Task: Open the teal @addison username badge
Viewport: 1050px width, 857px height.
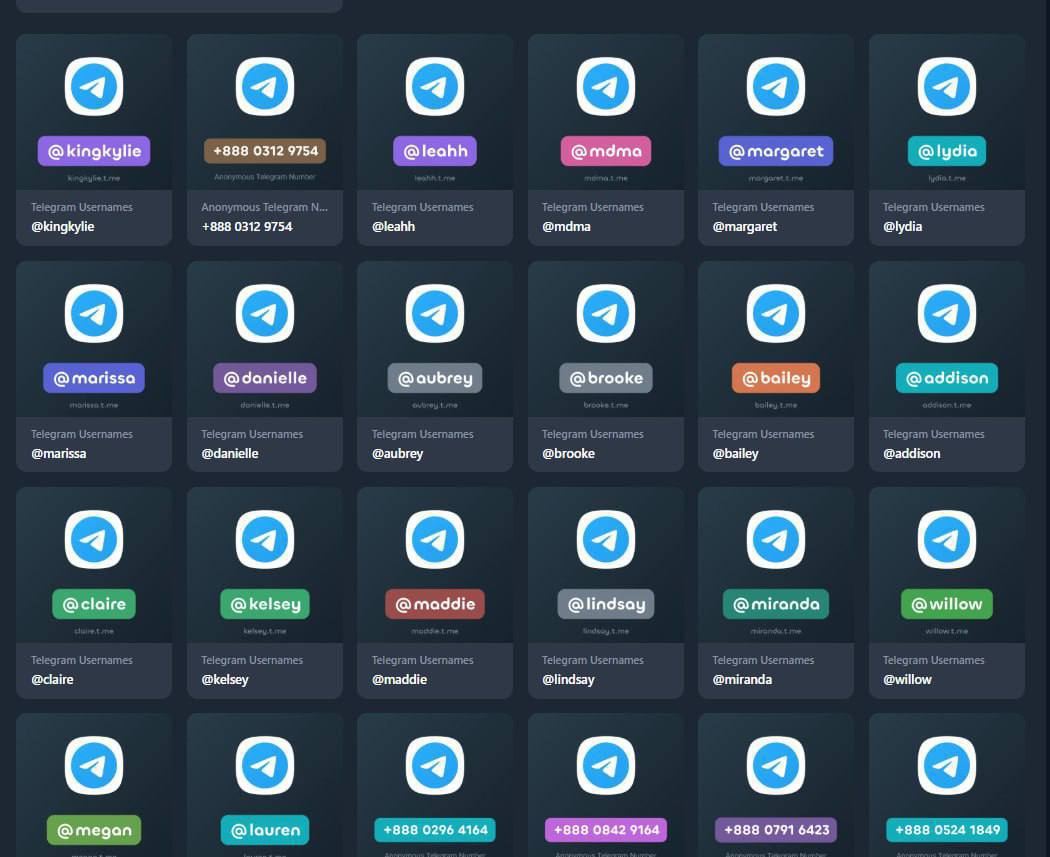Action: 946,378
